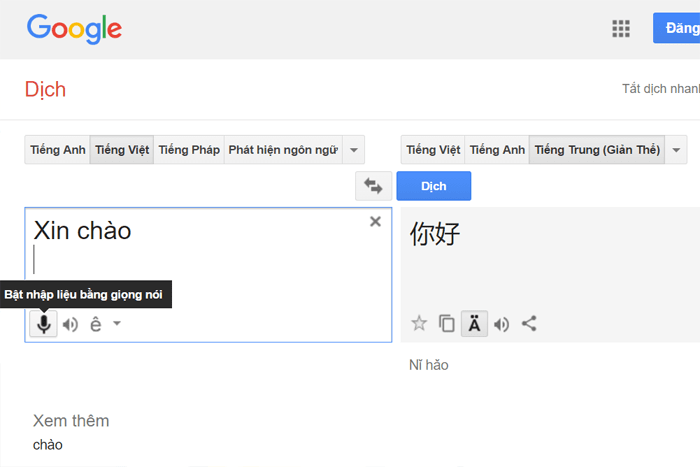Click the microphone voice input icon

43,323
